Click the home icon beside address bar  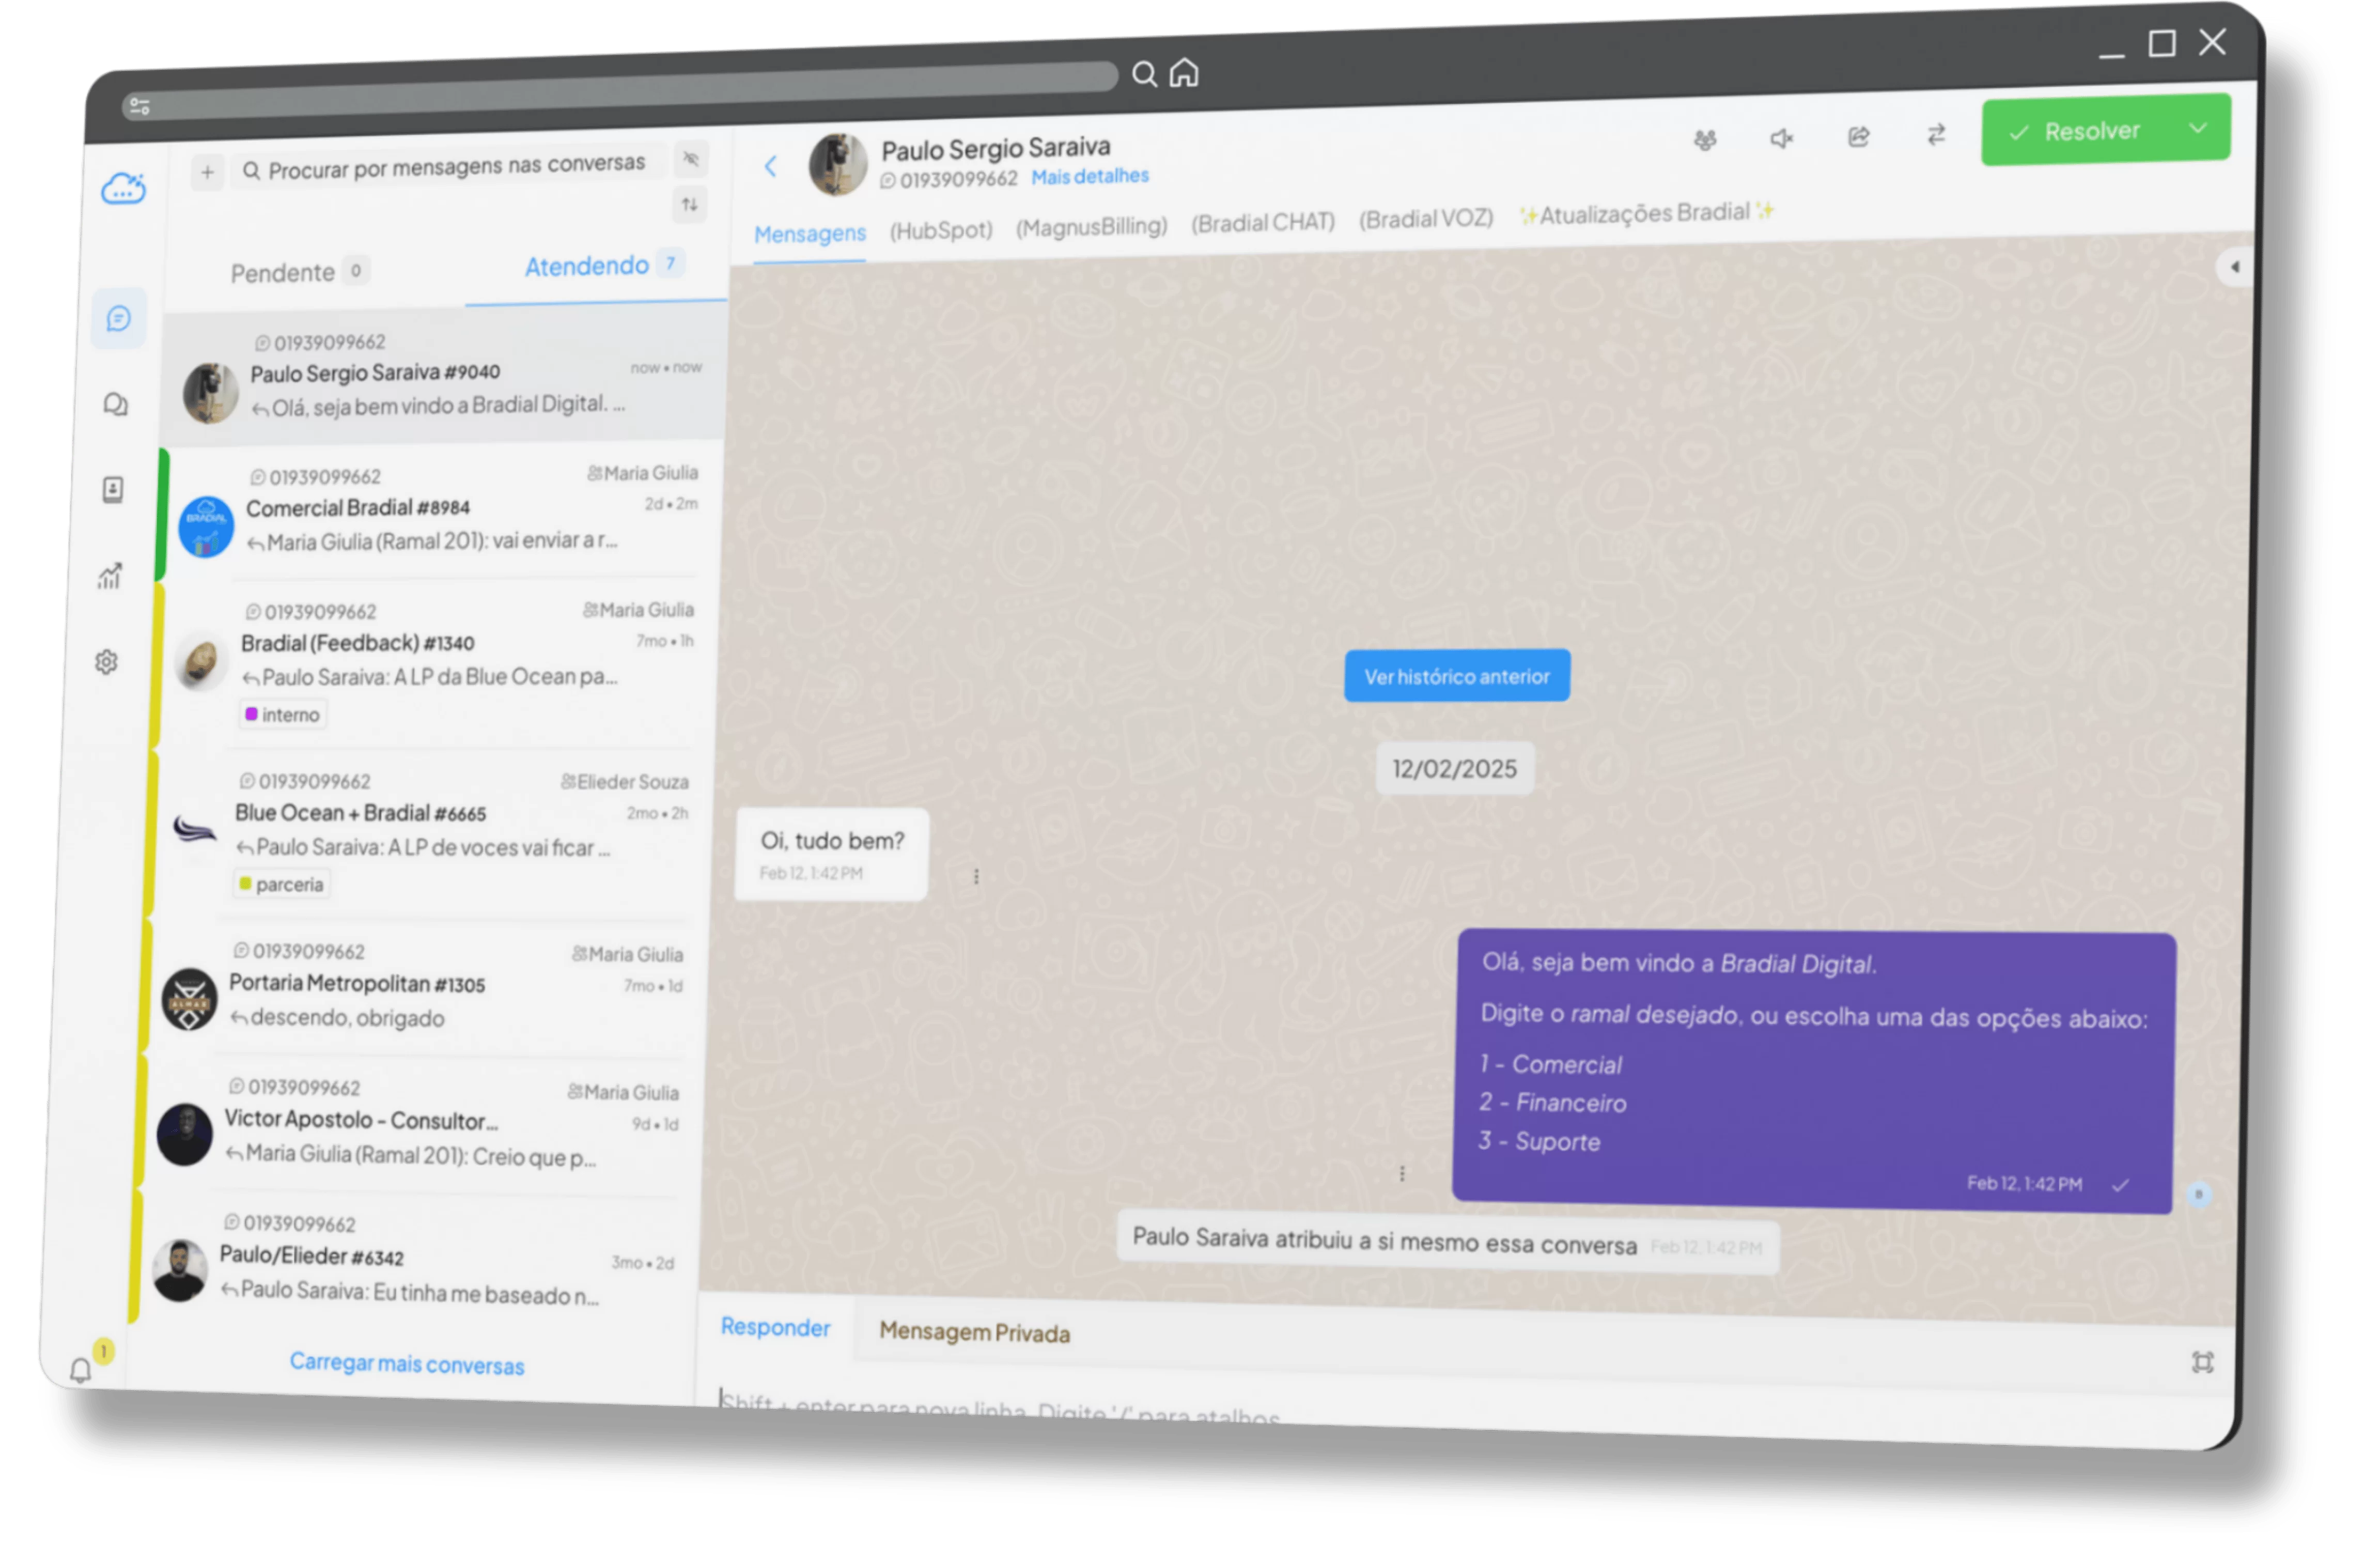pyautogui.click(x=1184, y=73)
